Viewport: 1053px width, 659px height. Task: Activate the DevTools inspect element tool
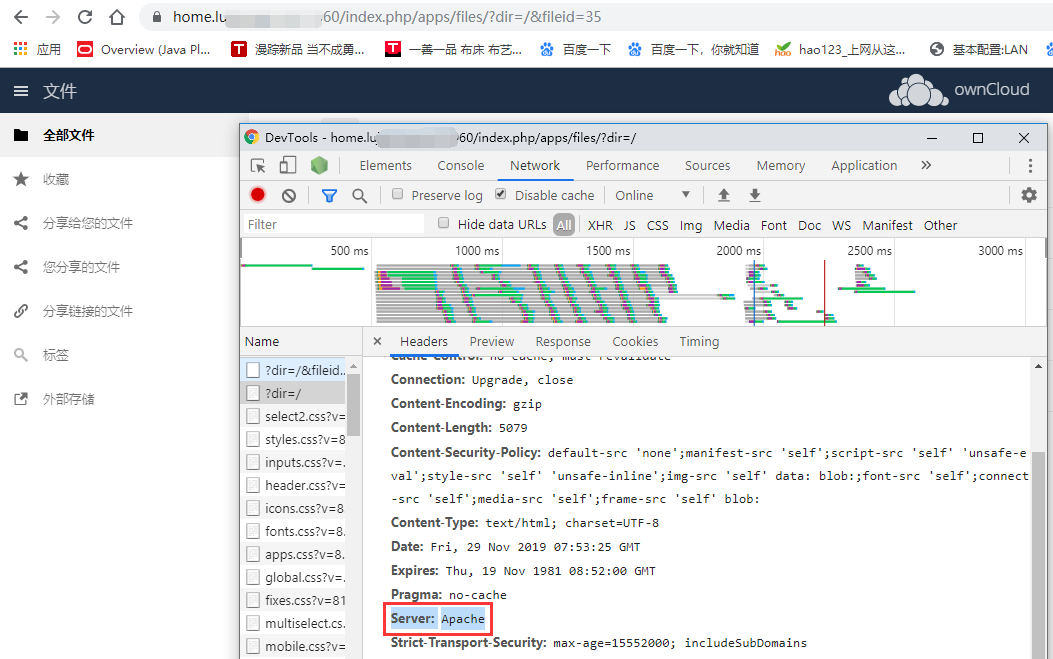258,165
